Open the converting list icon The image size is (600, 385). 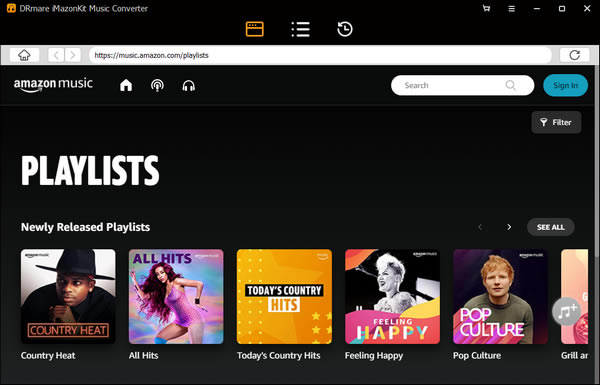[300, 29]
